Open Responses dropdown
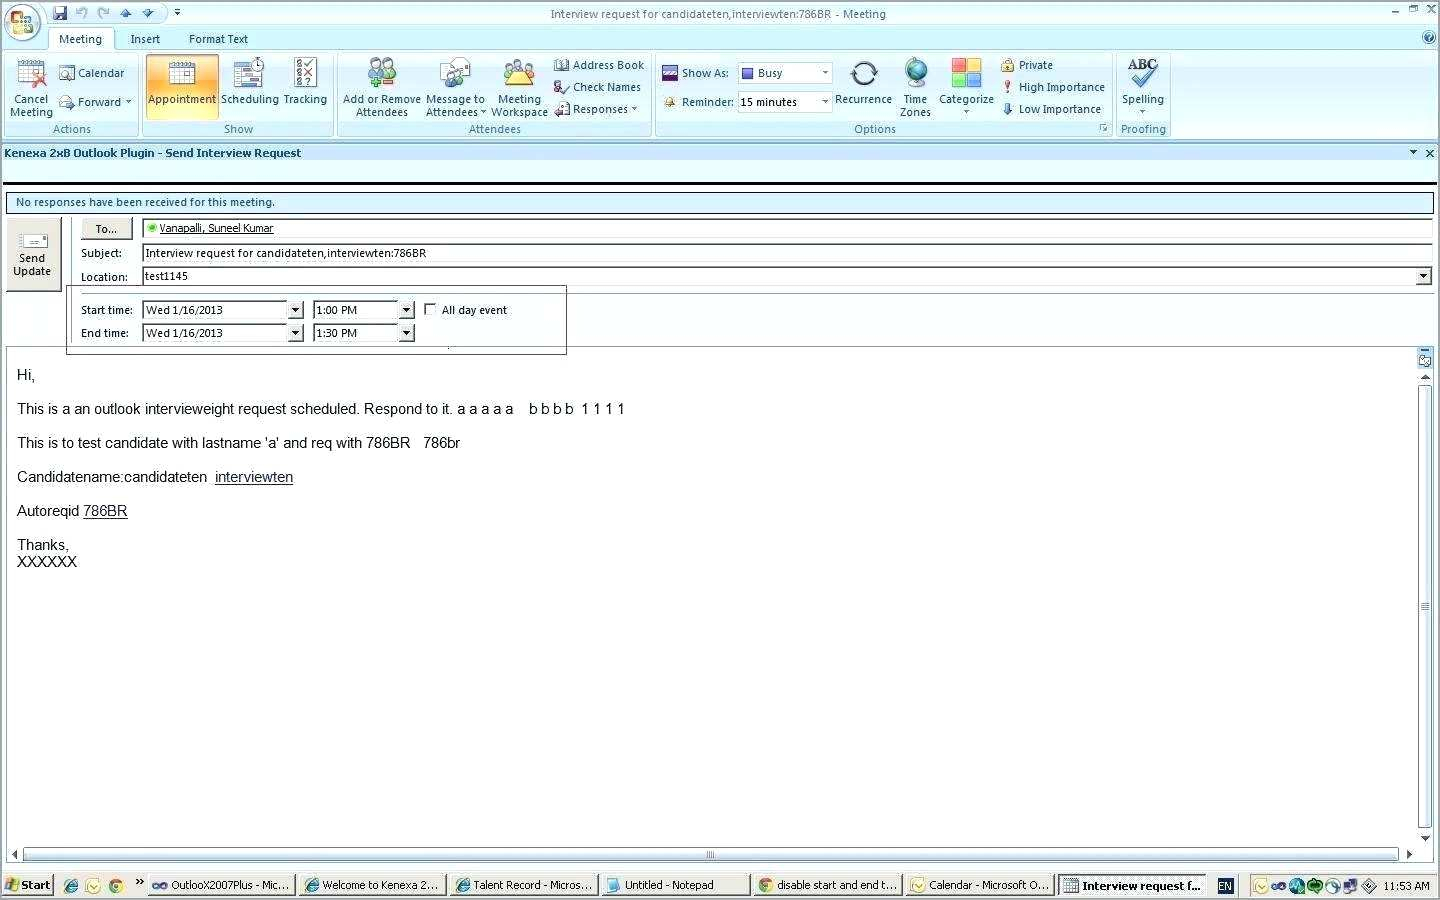Screen dimensions: 1440x900 (596, 109)
